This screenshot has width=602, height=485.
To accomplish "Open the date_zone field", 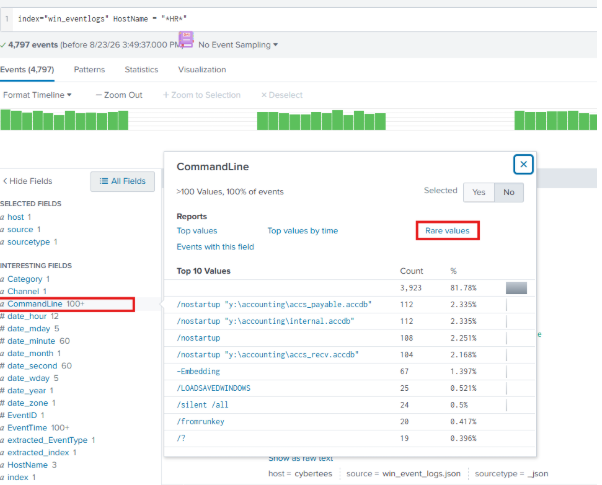I will click(x=28, y=403).
